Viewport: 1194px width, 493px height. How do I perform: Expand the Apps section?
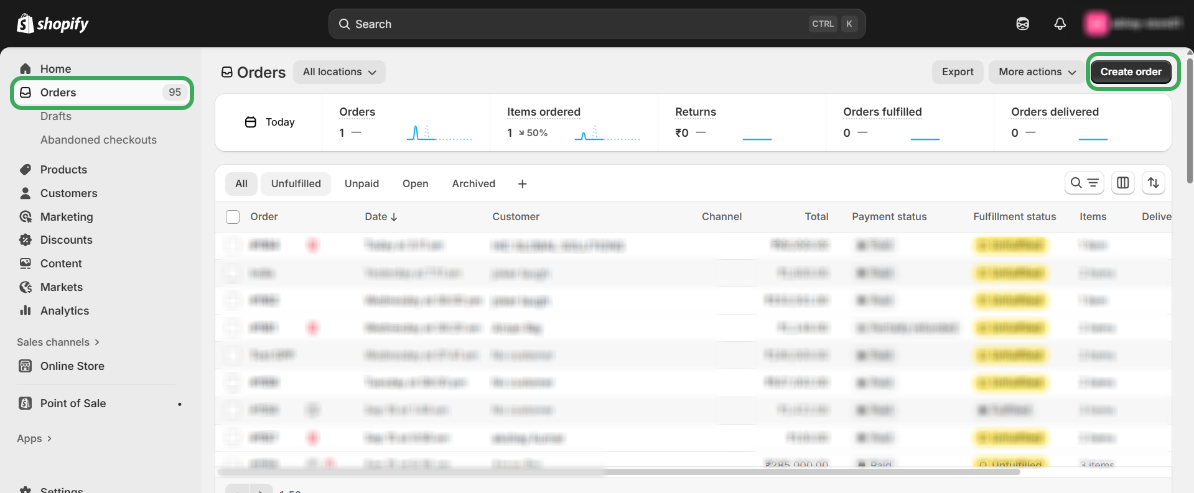(34, 439)
